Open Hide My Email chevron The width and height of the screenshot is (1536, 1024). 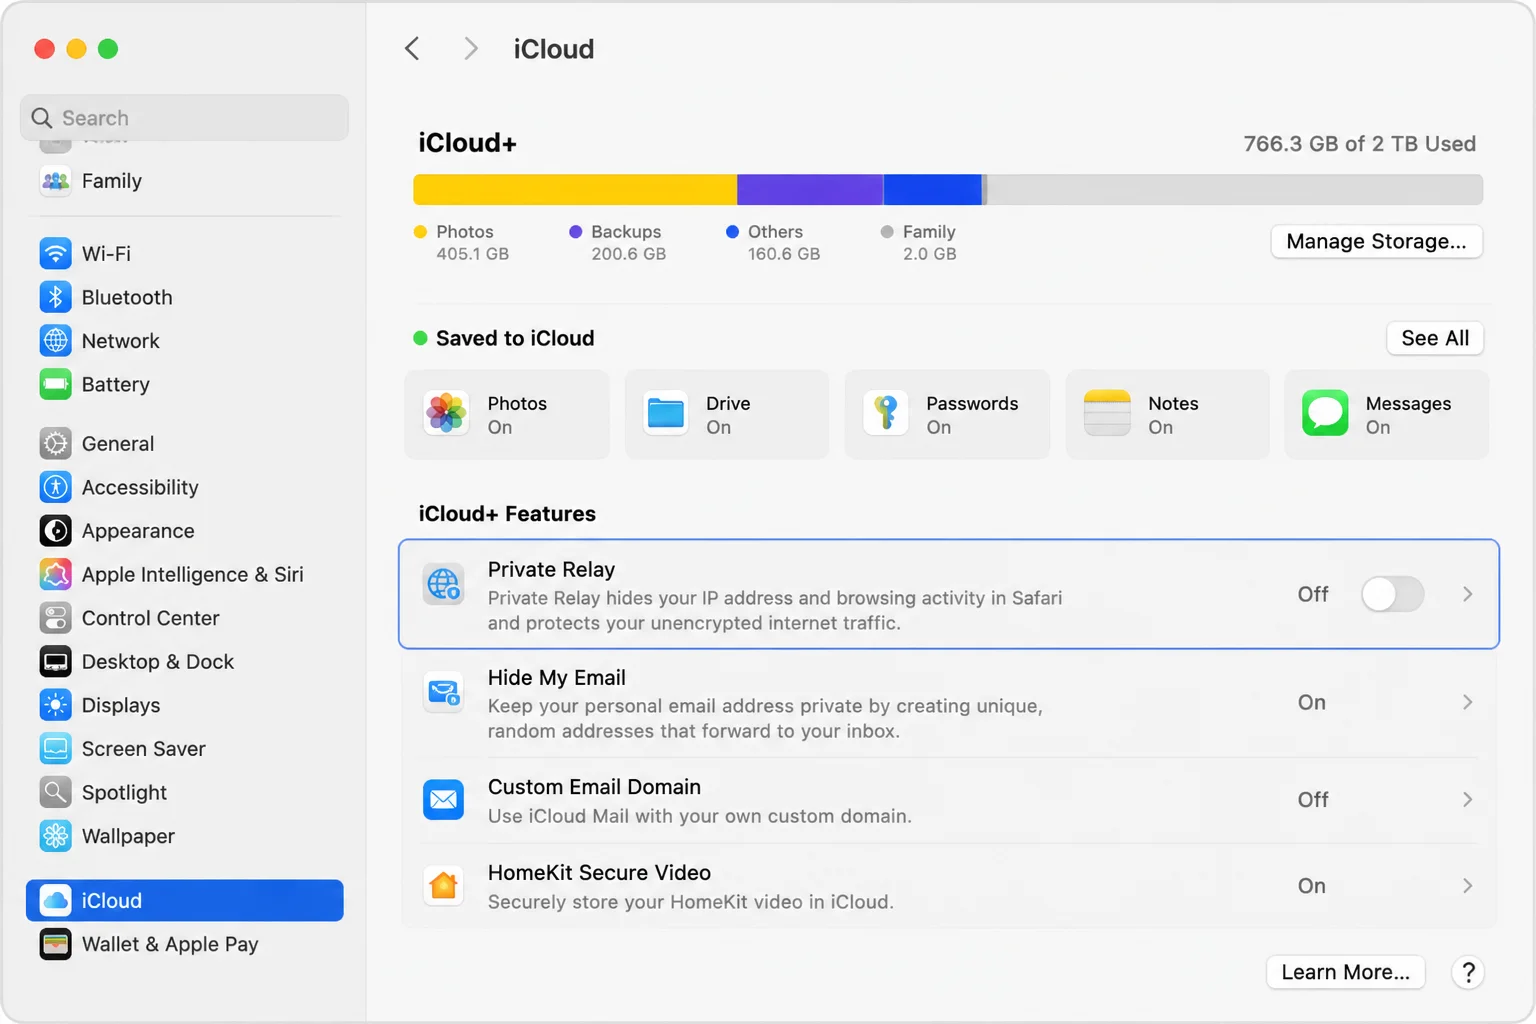1468,702
